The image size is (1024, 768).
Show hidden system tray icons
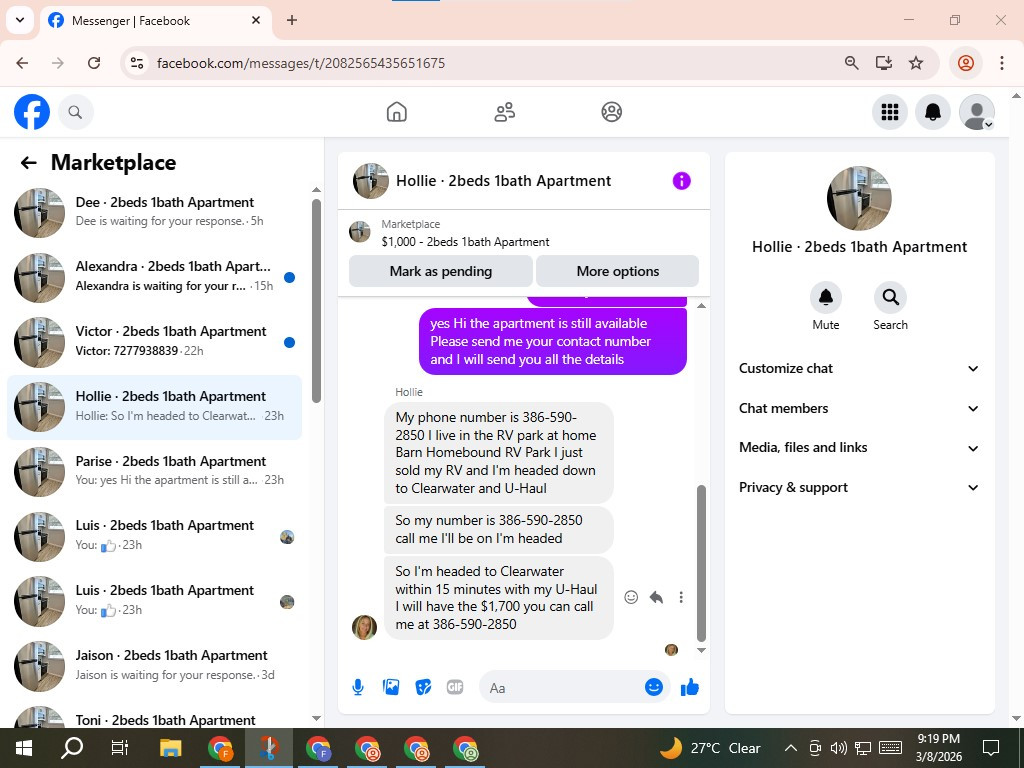tap(790, 748)
